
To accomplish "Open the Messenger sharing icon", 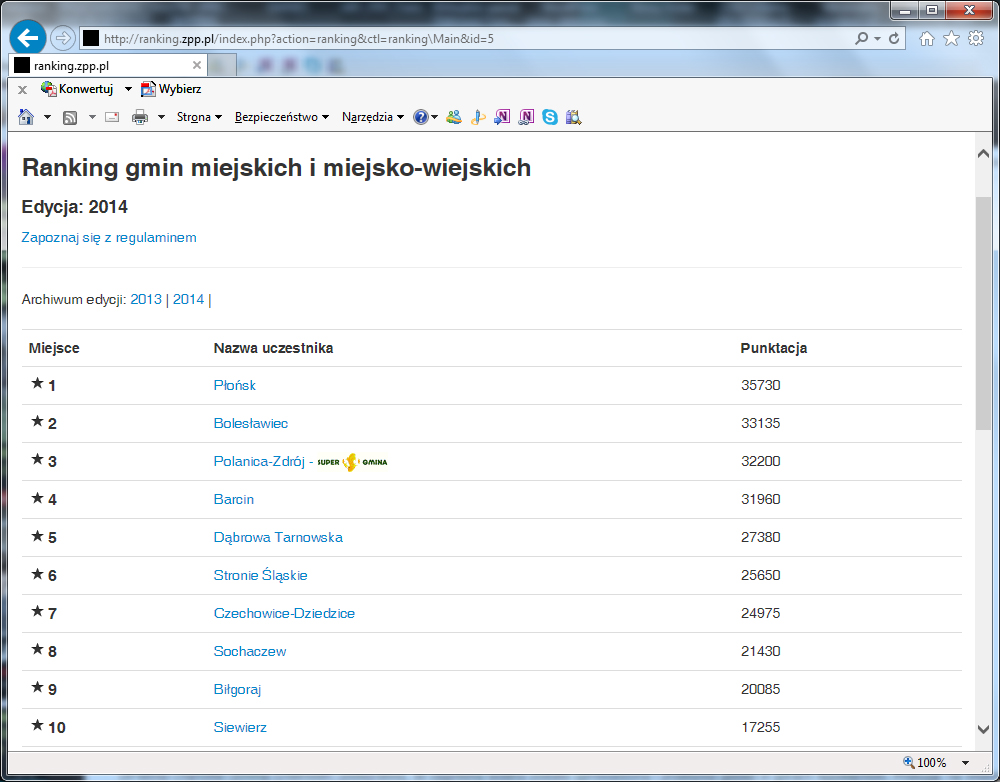I will pos(454,117).
